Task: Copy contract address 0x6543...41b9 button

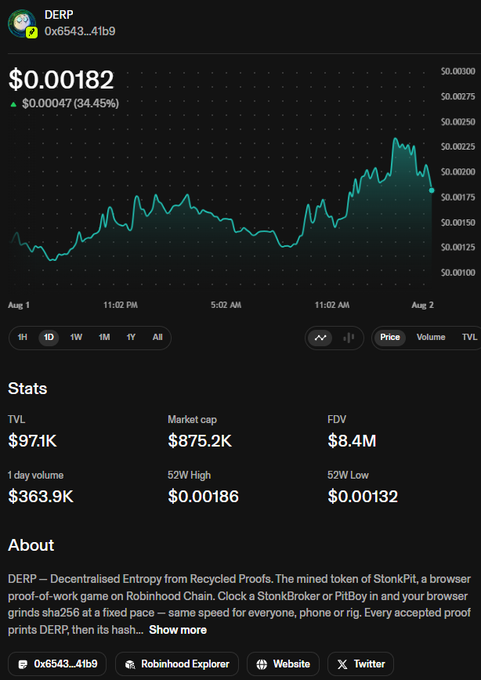Action: point(57,664)
